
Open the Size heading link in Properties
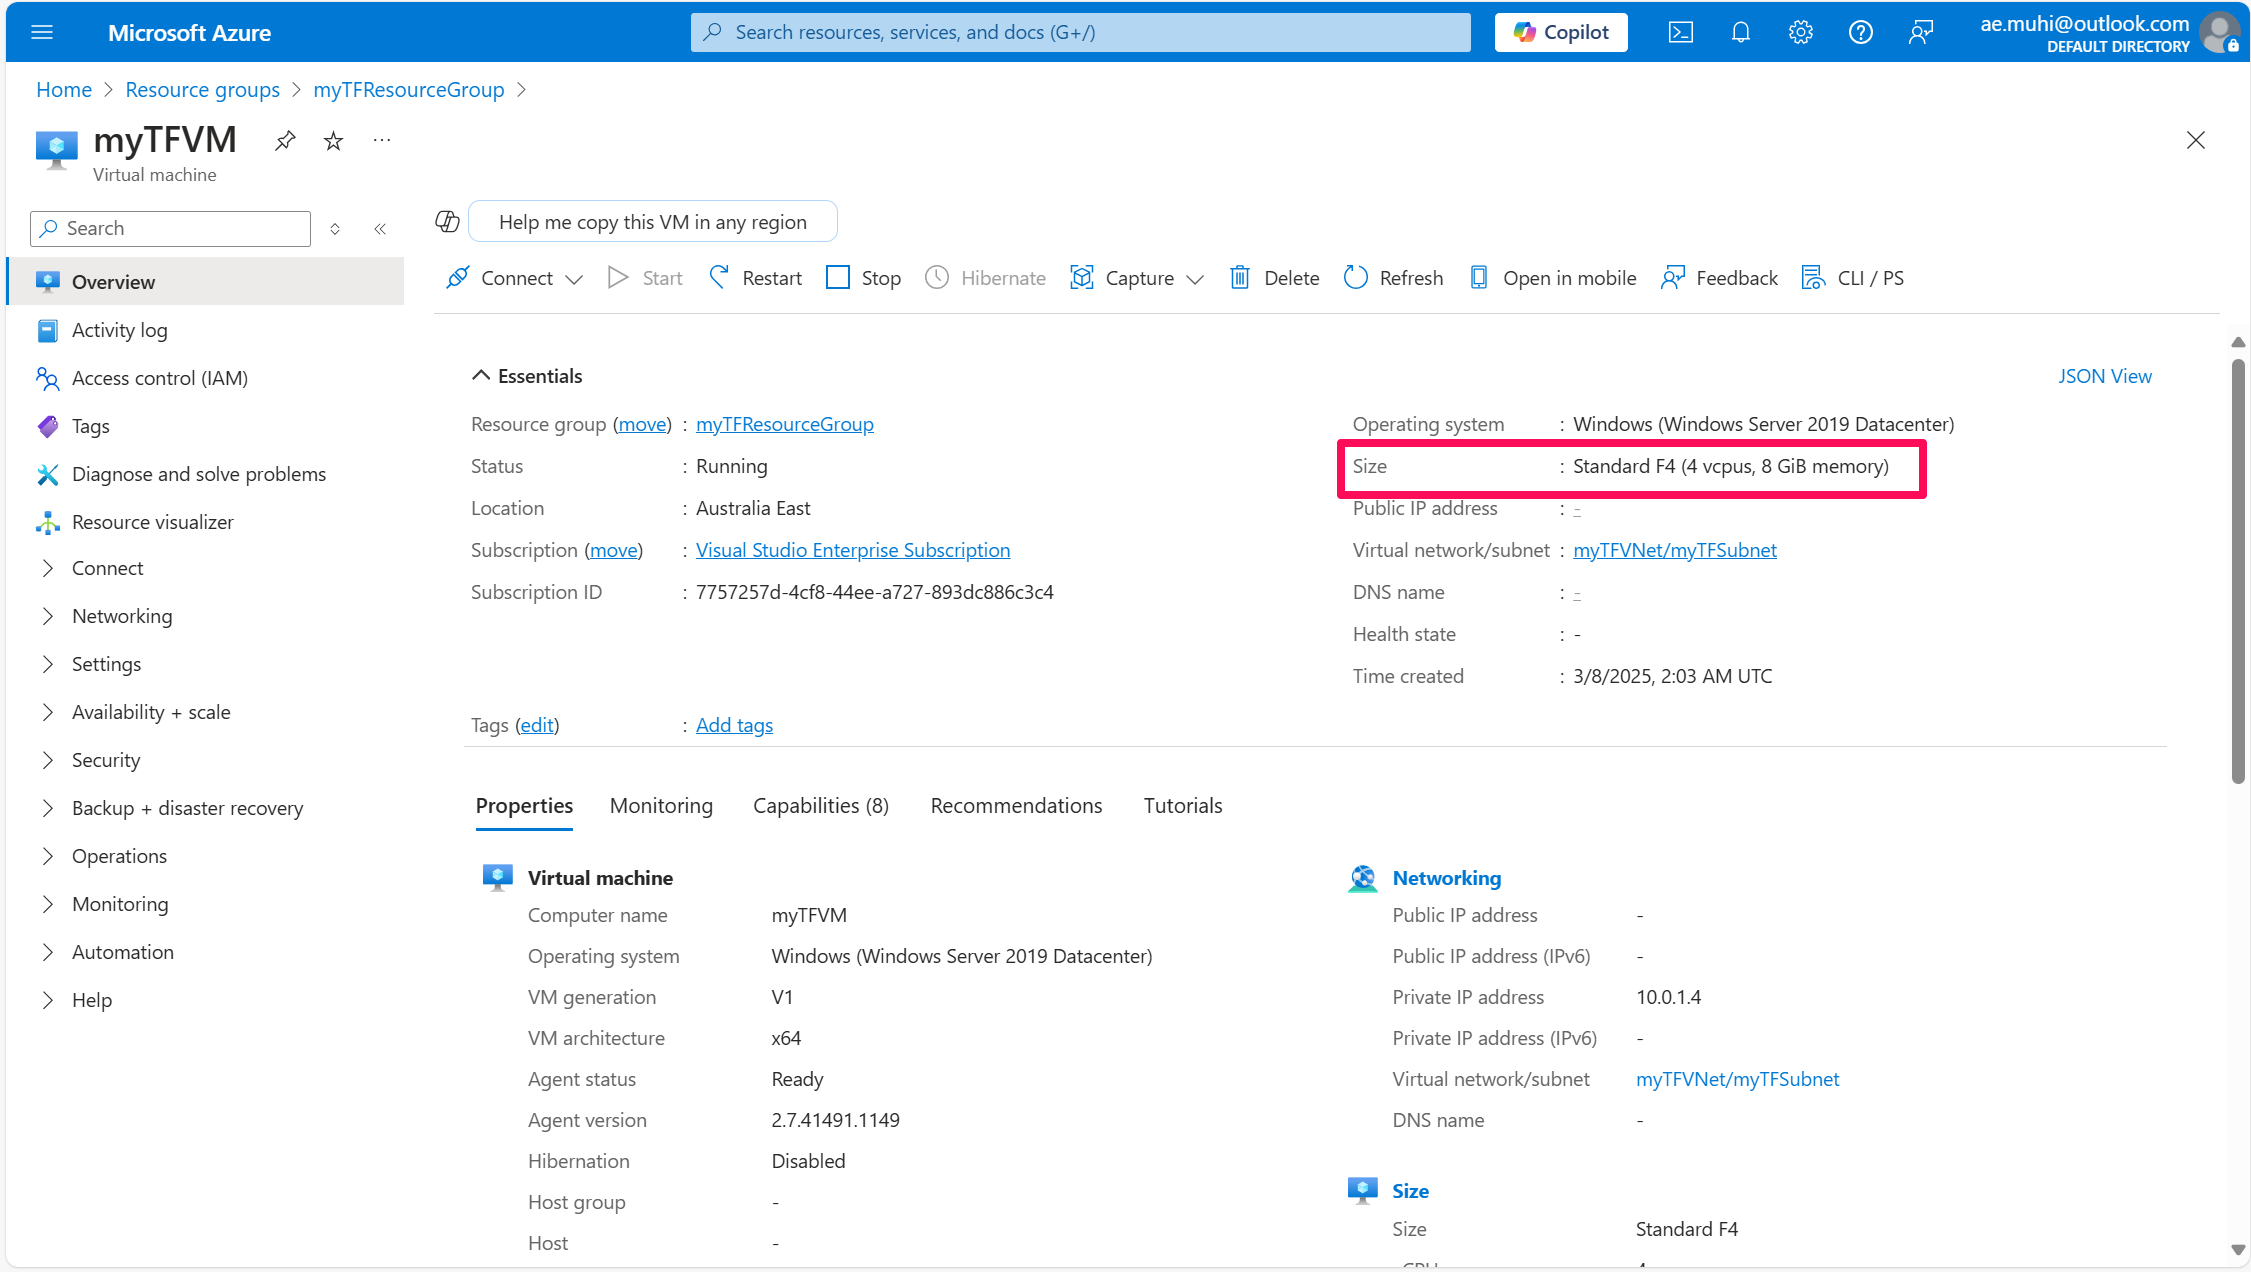coord(1410,1191)
